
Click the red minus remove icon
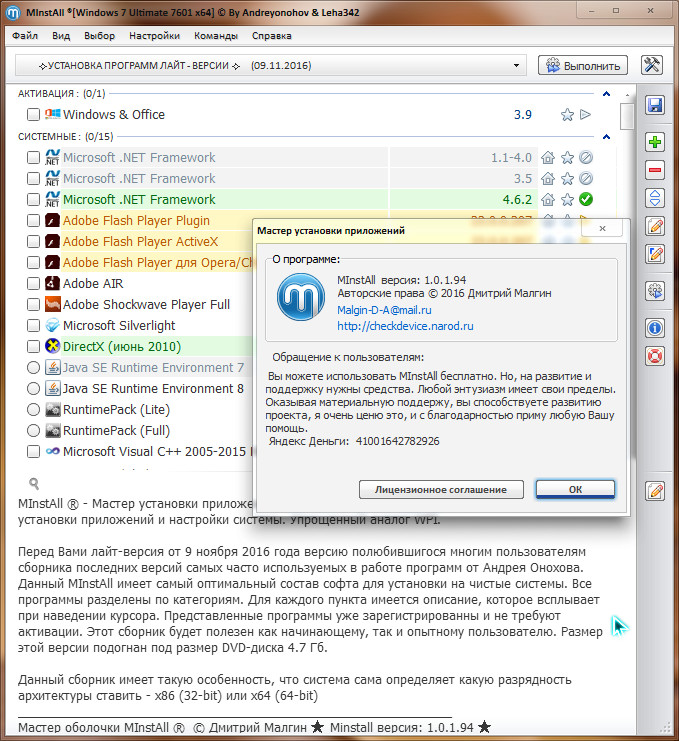655,170
